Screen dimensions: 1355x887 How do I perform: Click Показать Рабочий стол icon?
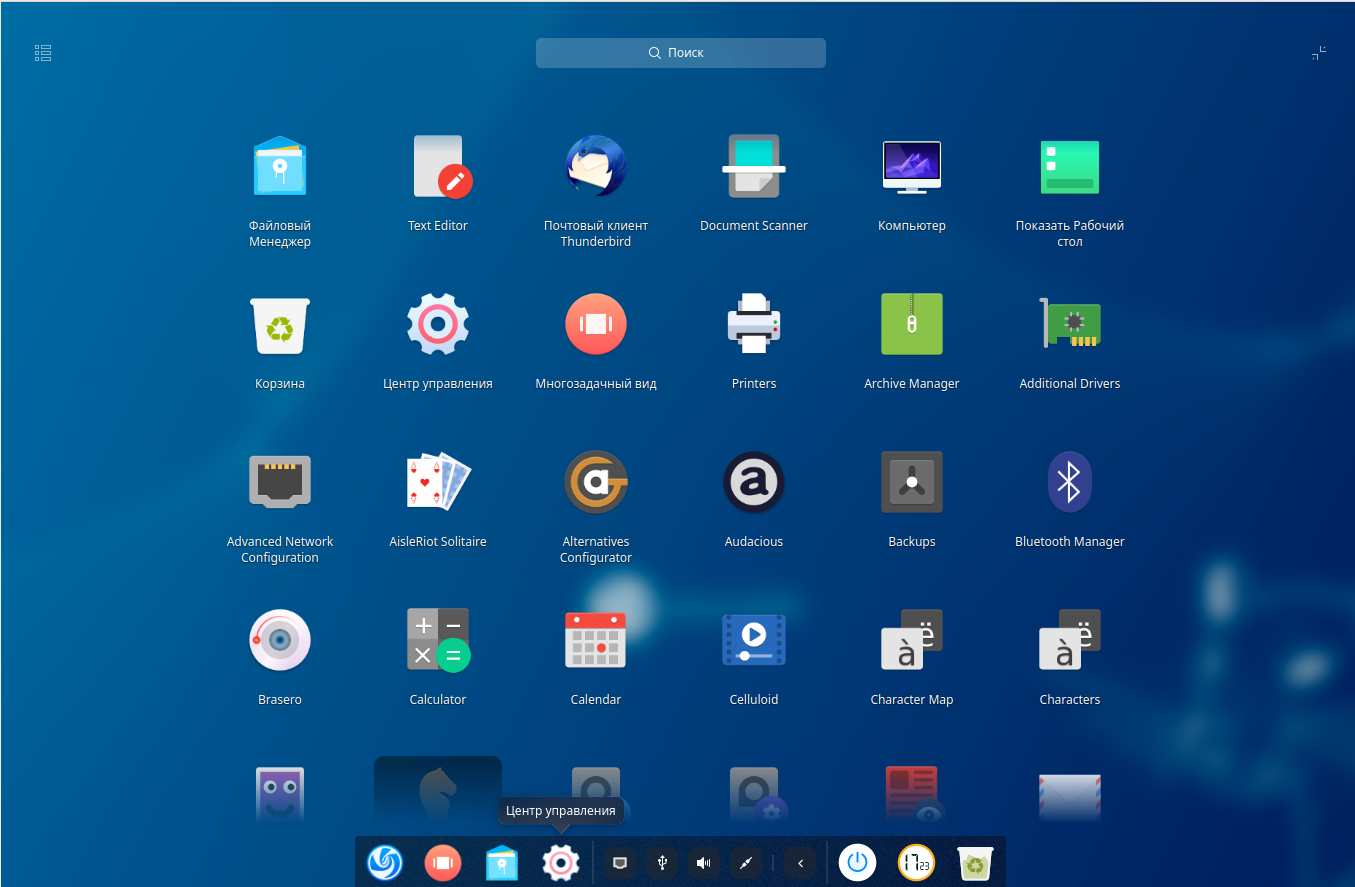coord(1070,166)
